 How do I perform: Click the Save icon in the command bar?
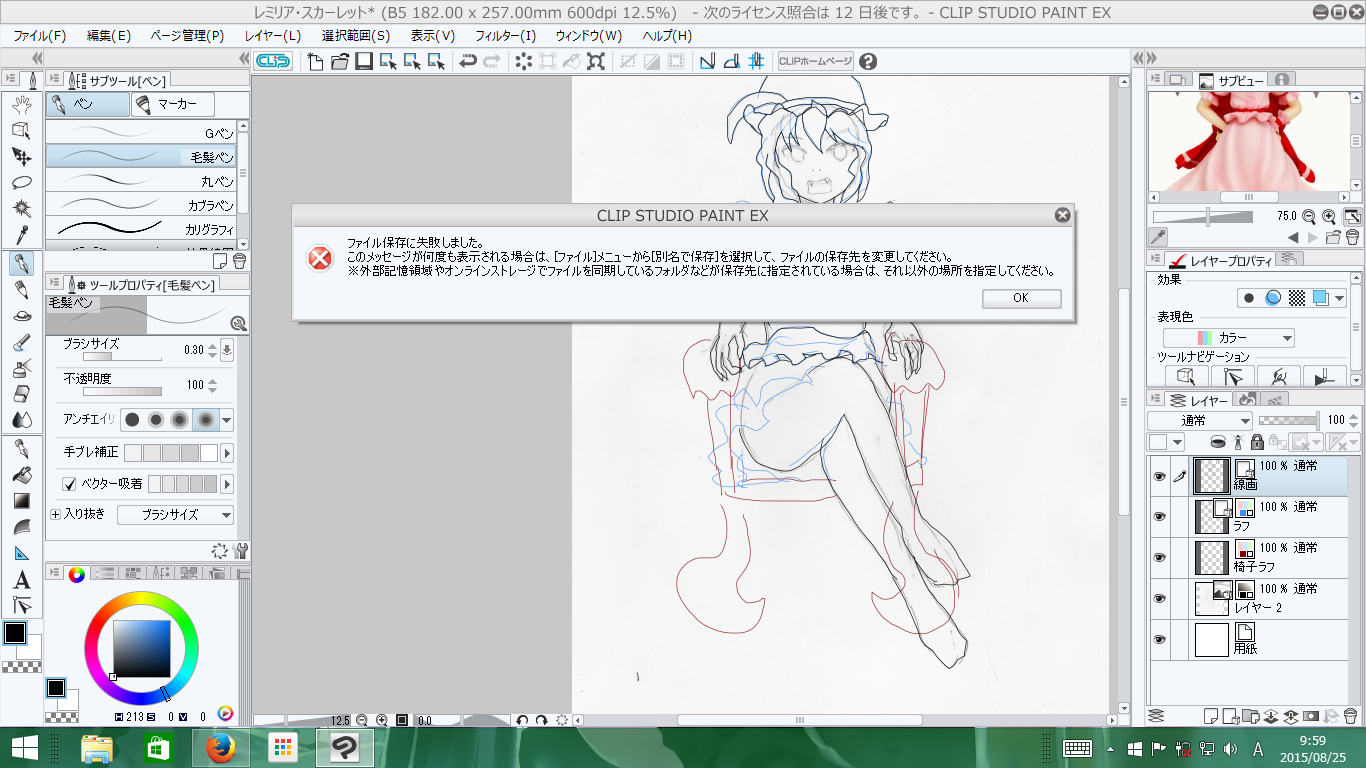tap(363, 62)
